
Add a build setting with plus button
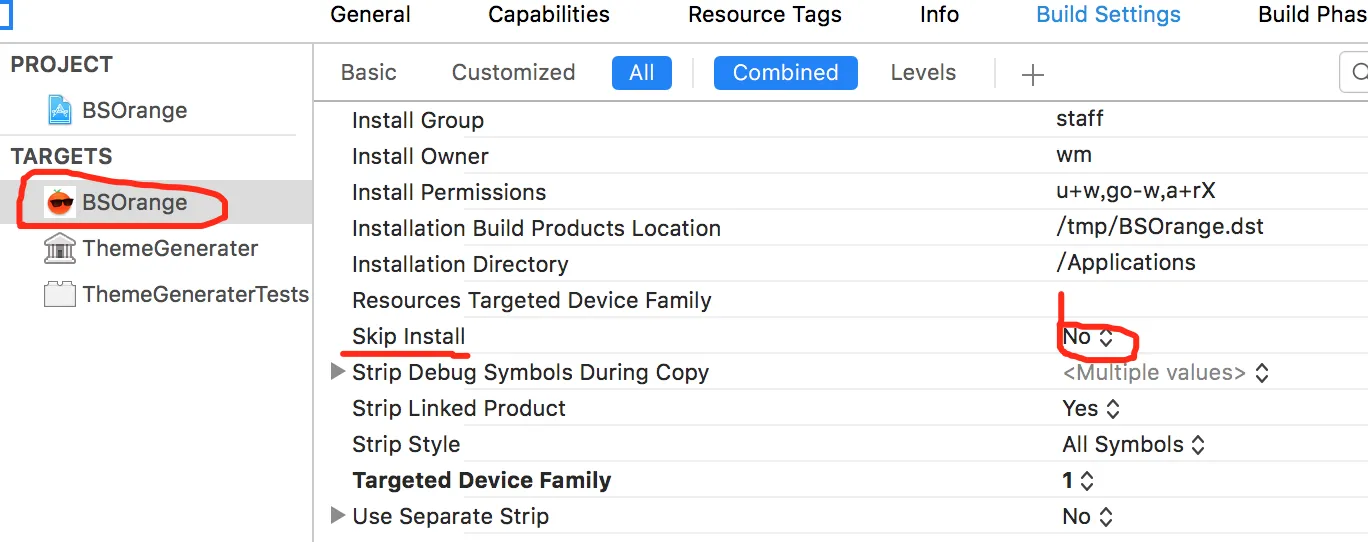click(1032, 74)
